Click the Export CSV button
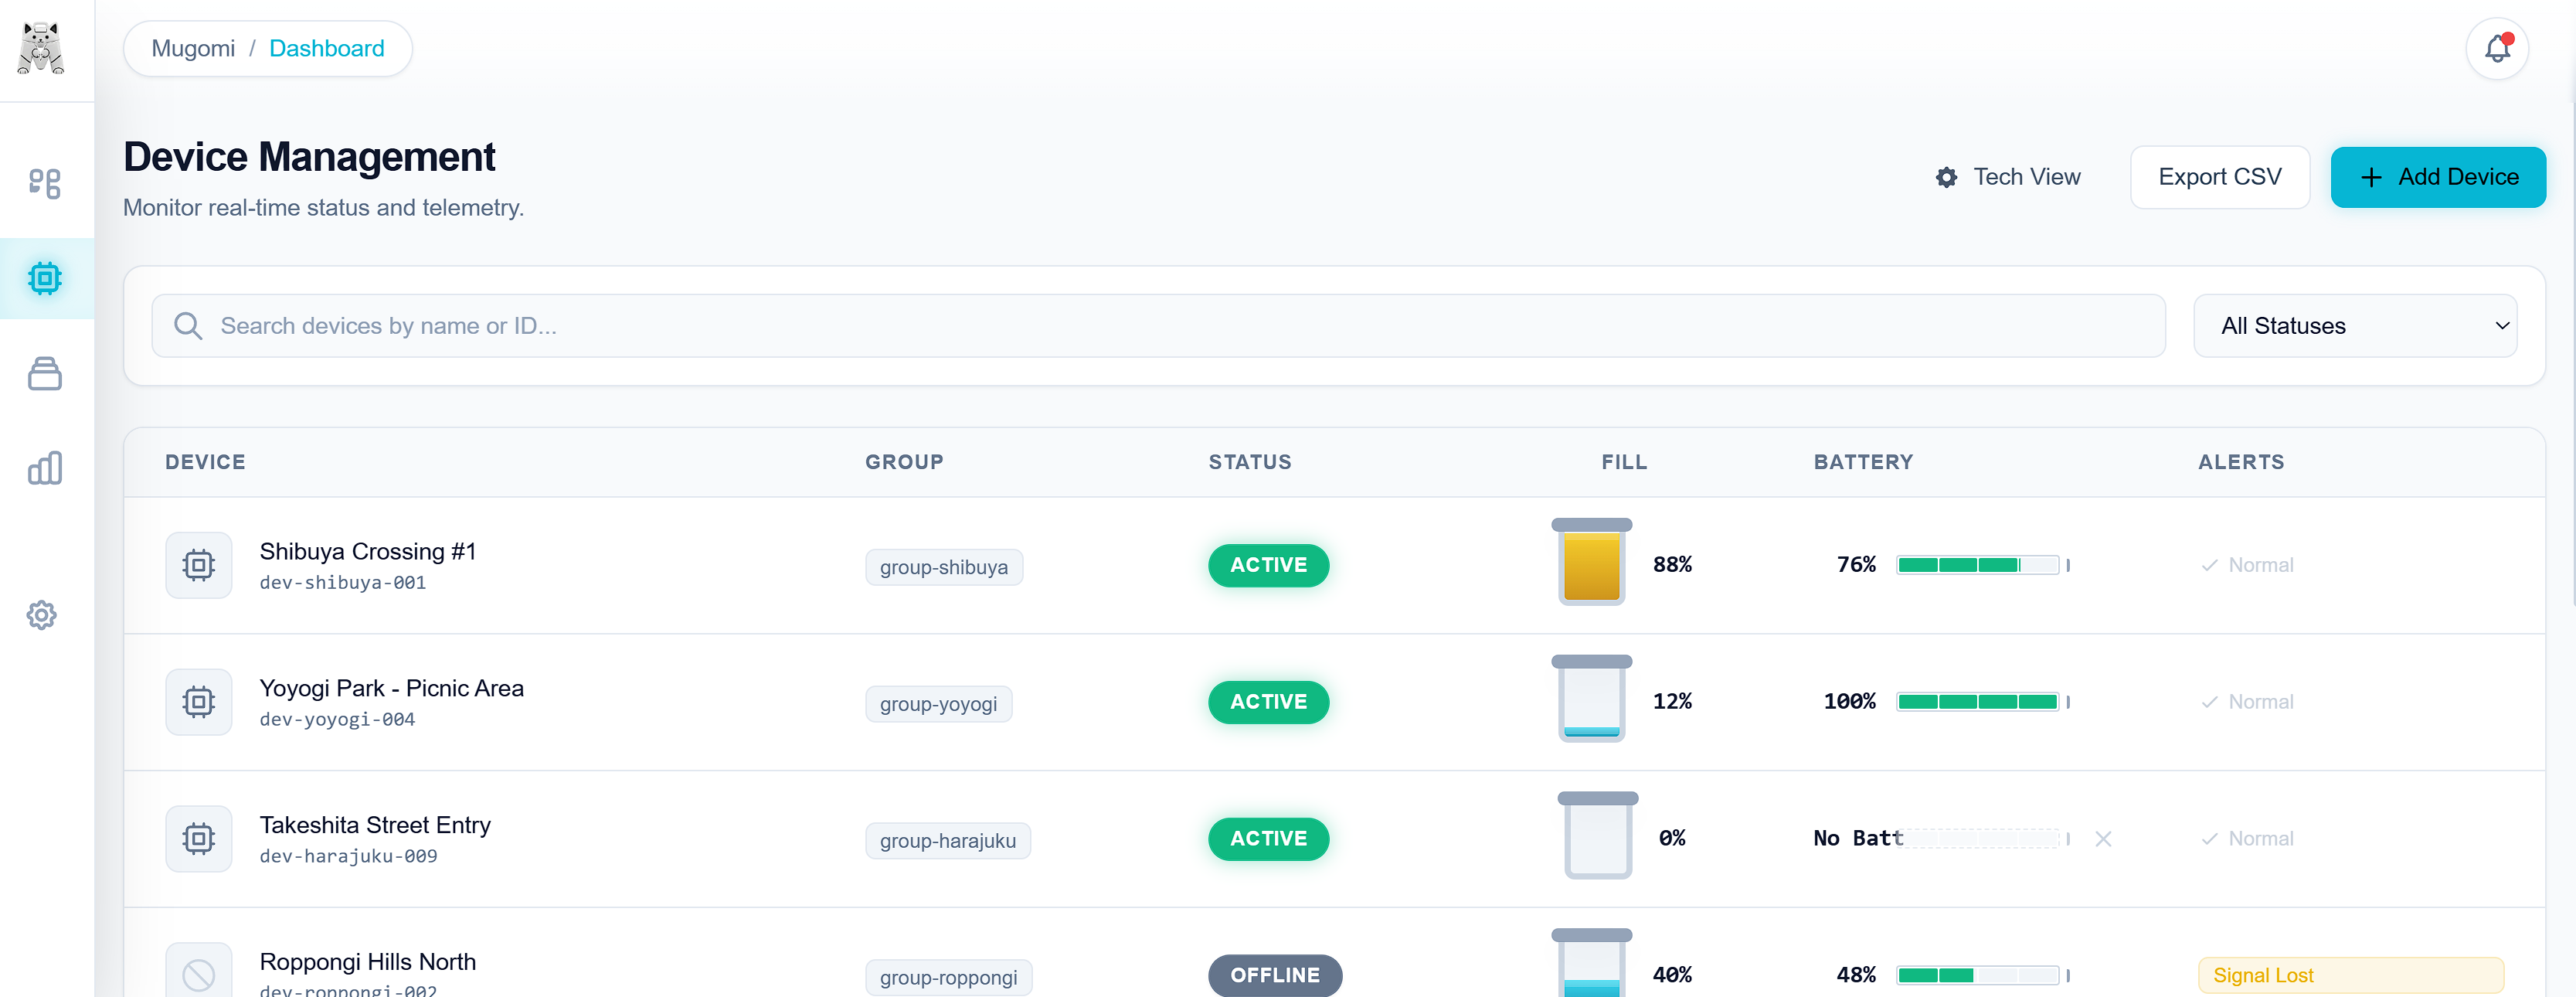Image resolution: width=2576 pixels, height=997 pixels. point(2219,177)
